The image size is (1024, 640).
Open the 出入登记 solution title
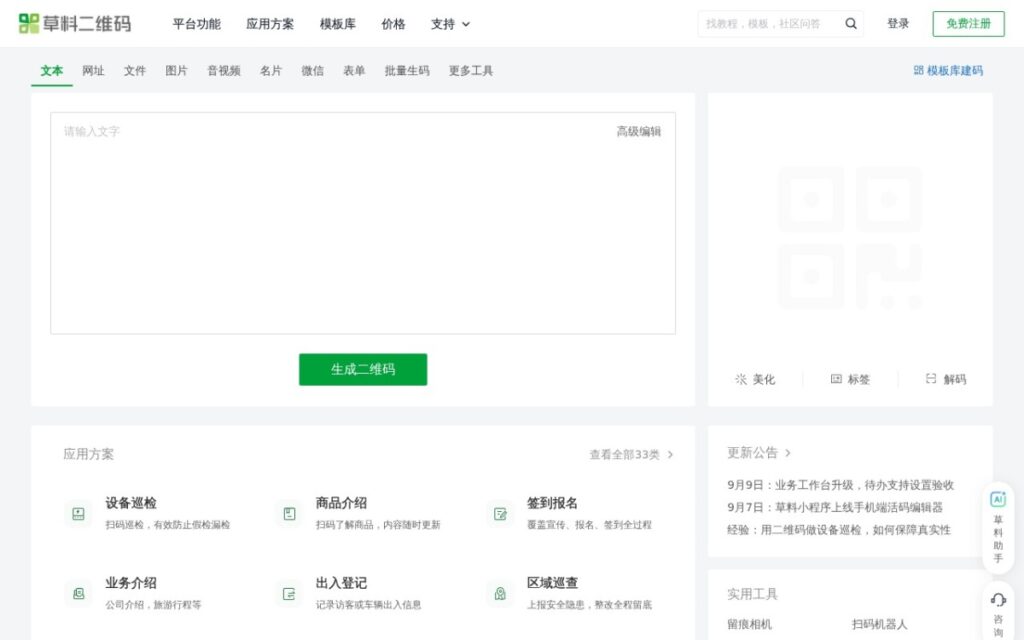coord(341,583)
